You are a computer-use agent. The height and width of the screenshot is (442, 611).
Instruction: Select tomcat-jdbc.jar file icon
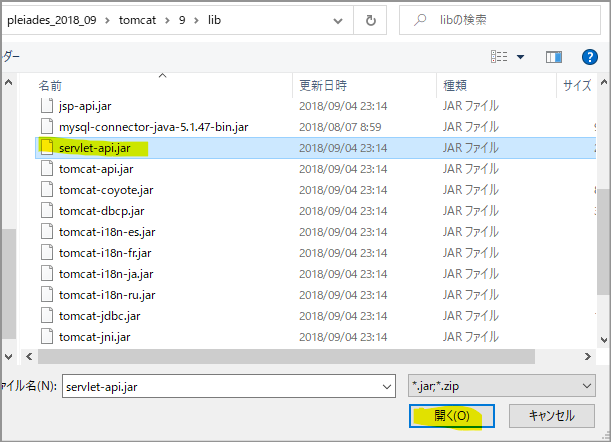(x=47, y=316)
